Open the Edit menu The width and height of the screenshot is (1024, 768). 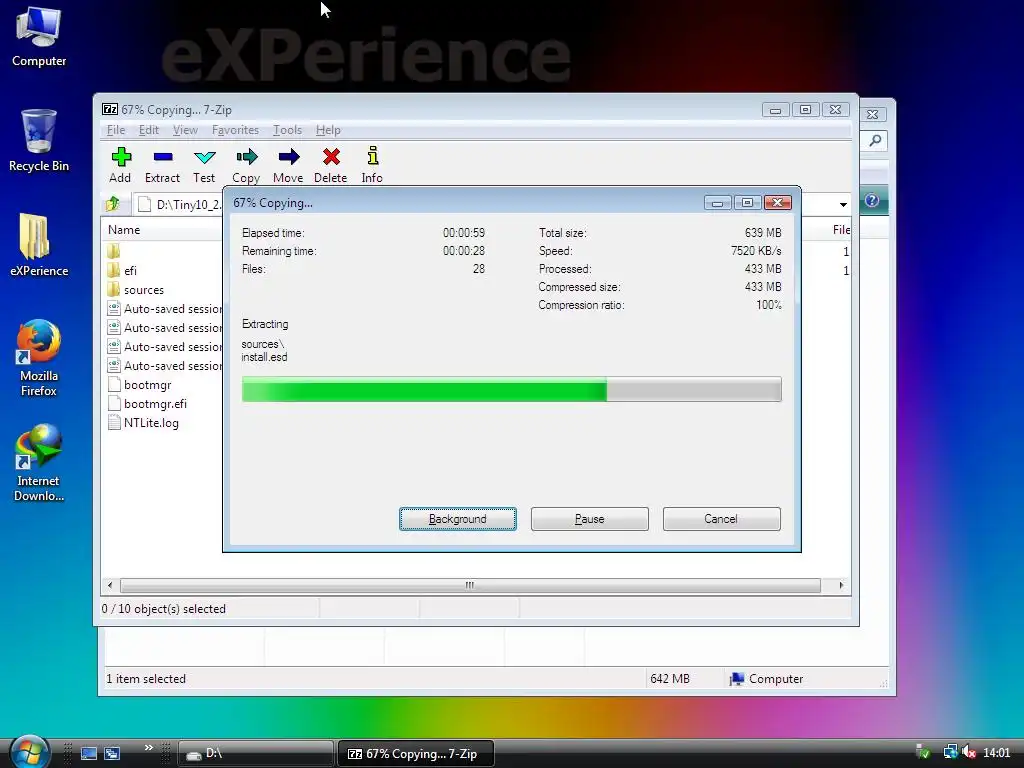tap(149, 130)
